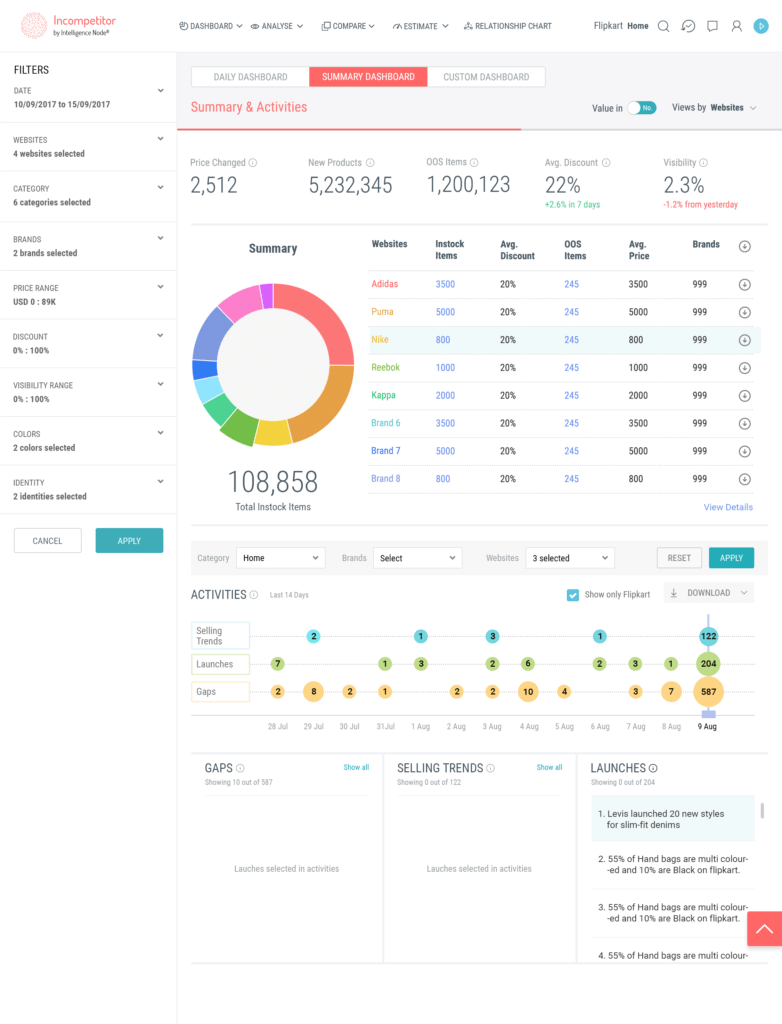Image resolution: width=782 pixels, height=1024 pixels.
Task: Click the red scroll-to-top arrow button
Action: click(764, 928)
